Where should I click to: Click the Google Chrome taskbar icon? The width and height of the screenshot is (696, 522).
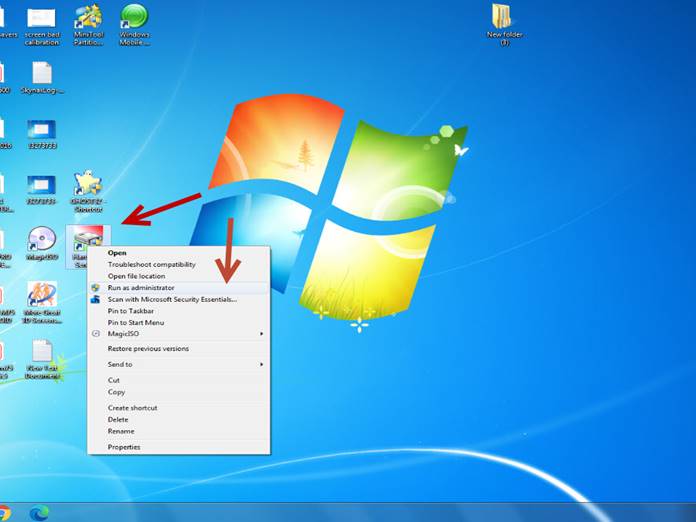(5, 512)
